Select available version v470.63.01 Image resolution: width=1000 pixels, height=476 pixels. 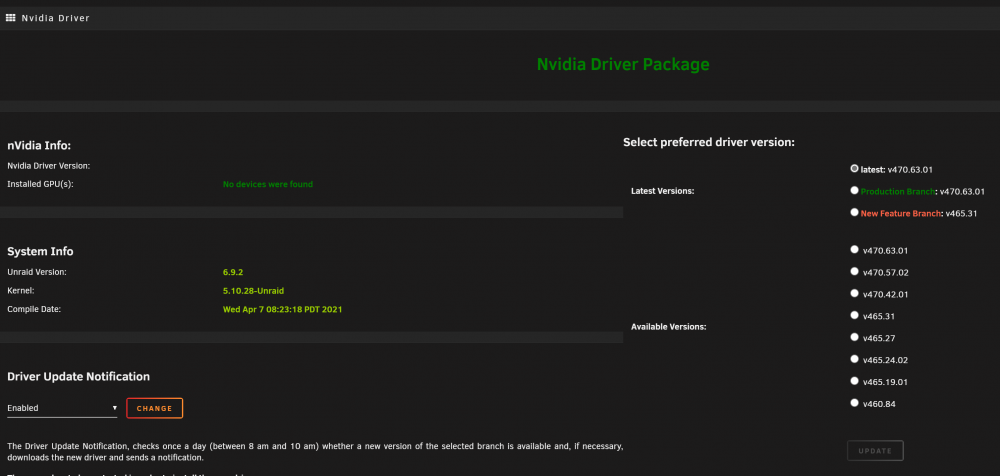tap(854, 249)
